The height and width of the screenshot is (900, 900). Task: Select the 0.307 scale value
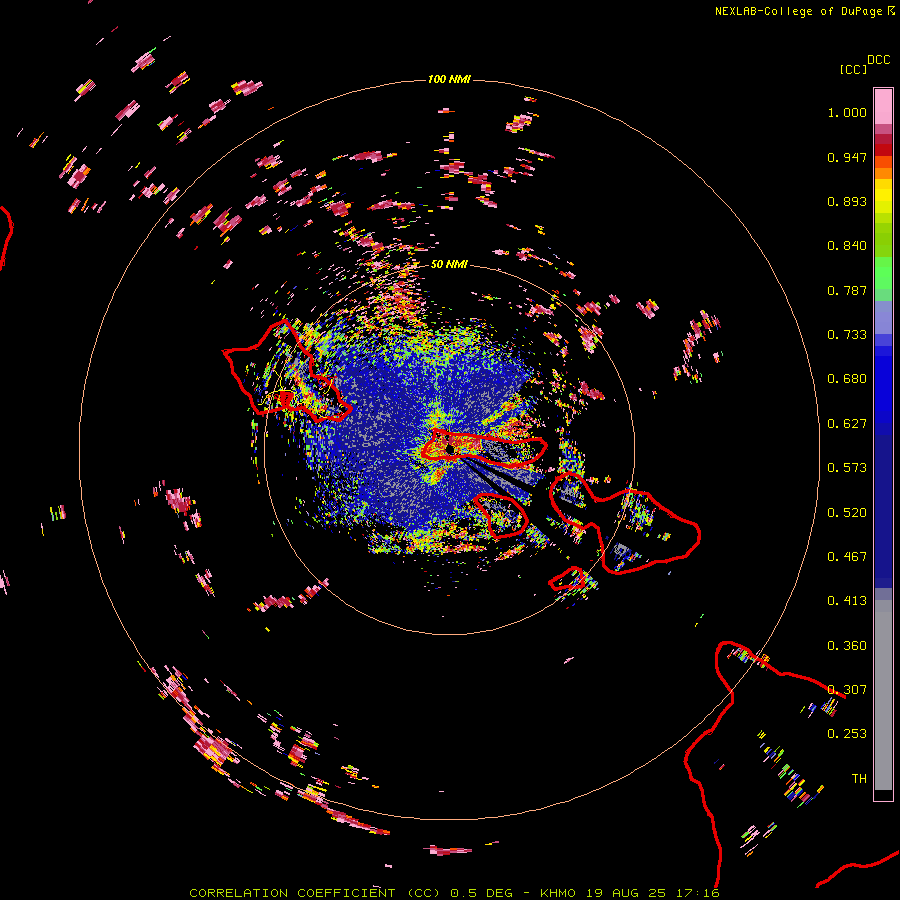pyautogui.click(x=847, y=690)
